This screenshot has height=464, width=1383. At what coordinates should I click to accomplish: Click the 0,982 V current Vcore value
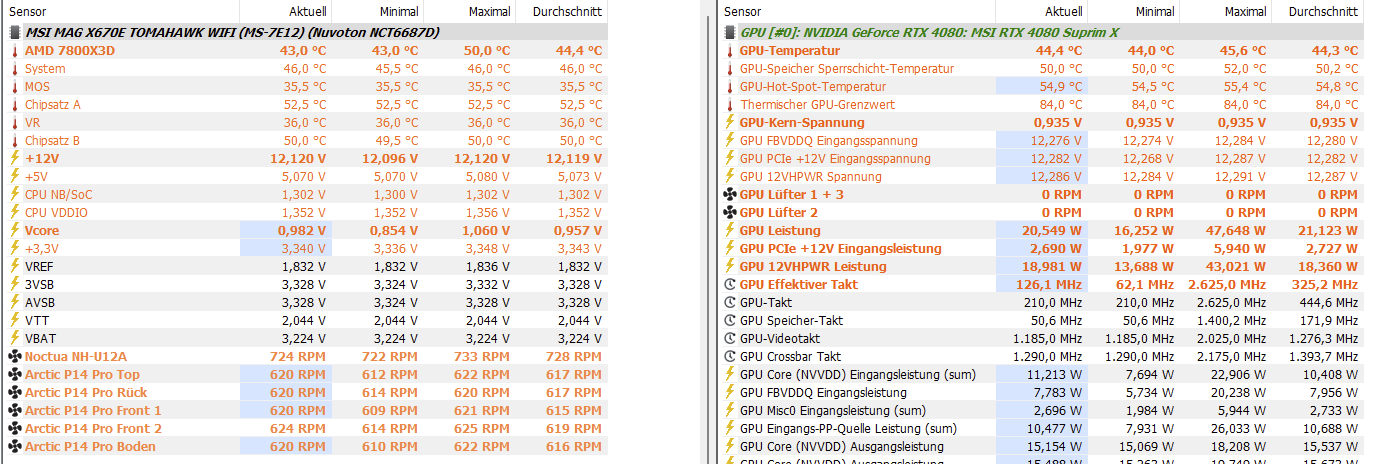[300, 230]
